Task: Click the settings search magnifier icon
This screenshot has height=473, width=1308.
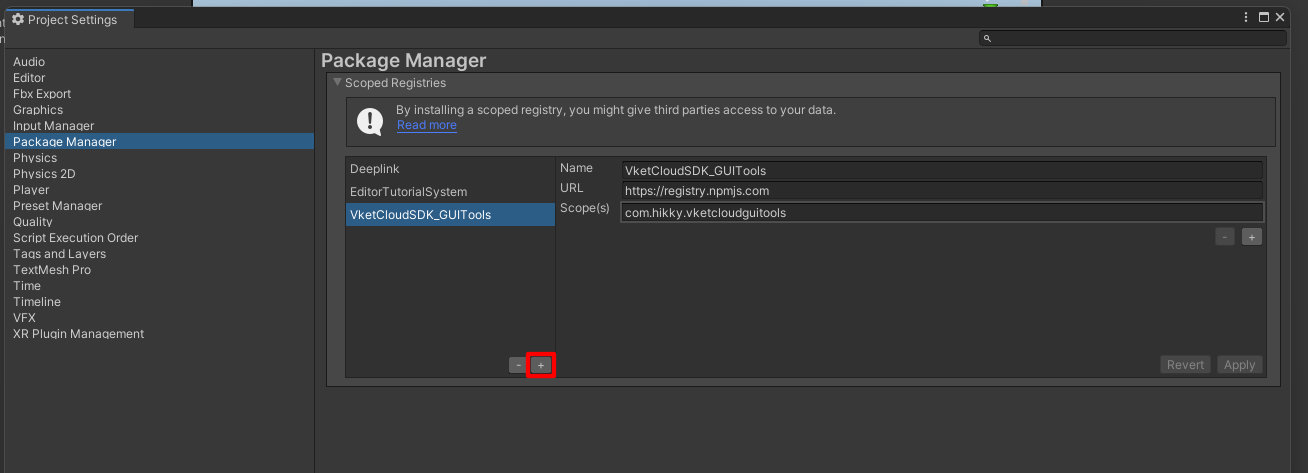Action: [x=987, y=38]
